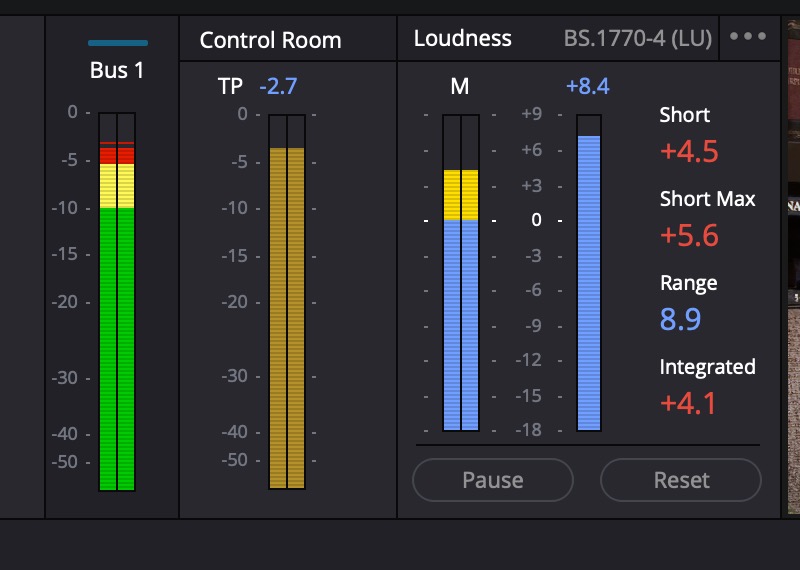Click the 0 LU mark on loudness scale
Viewport: 800px width, 570px height.
536,220
